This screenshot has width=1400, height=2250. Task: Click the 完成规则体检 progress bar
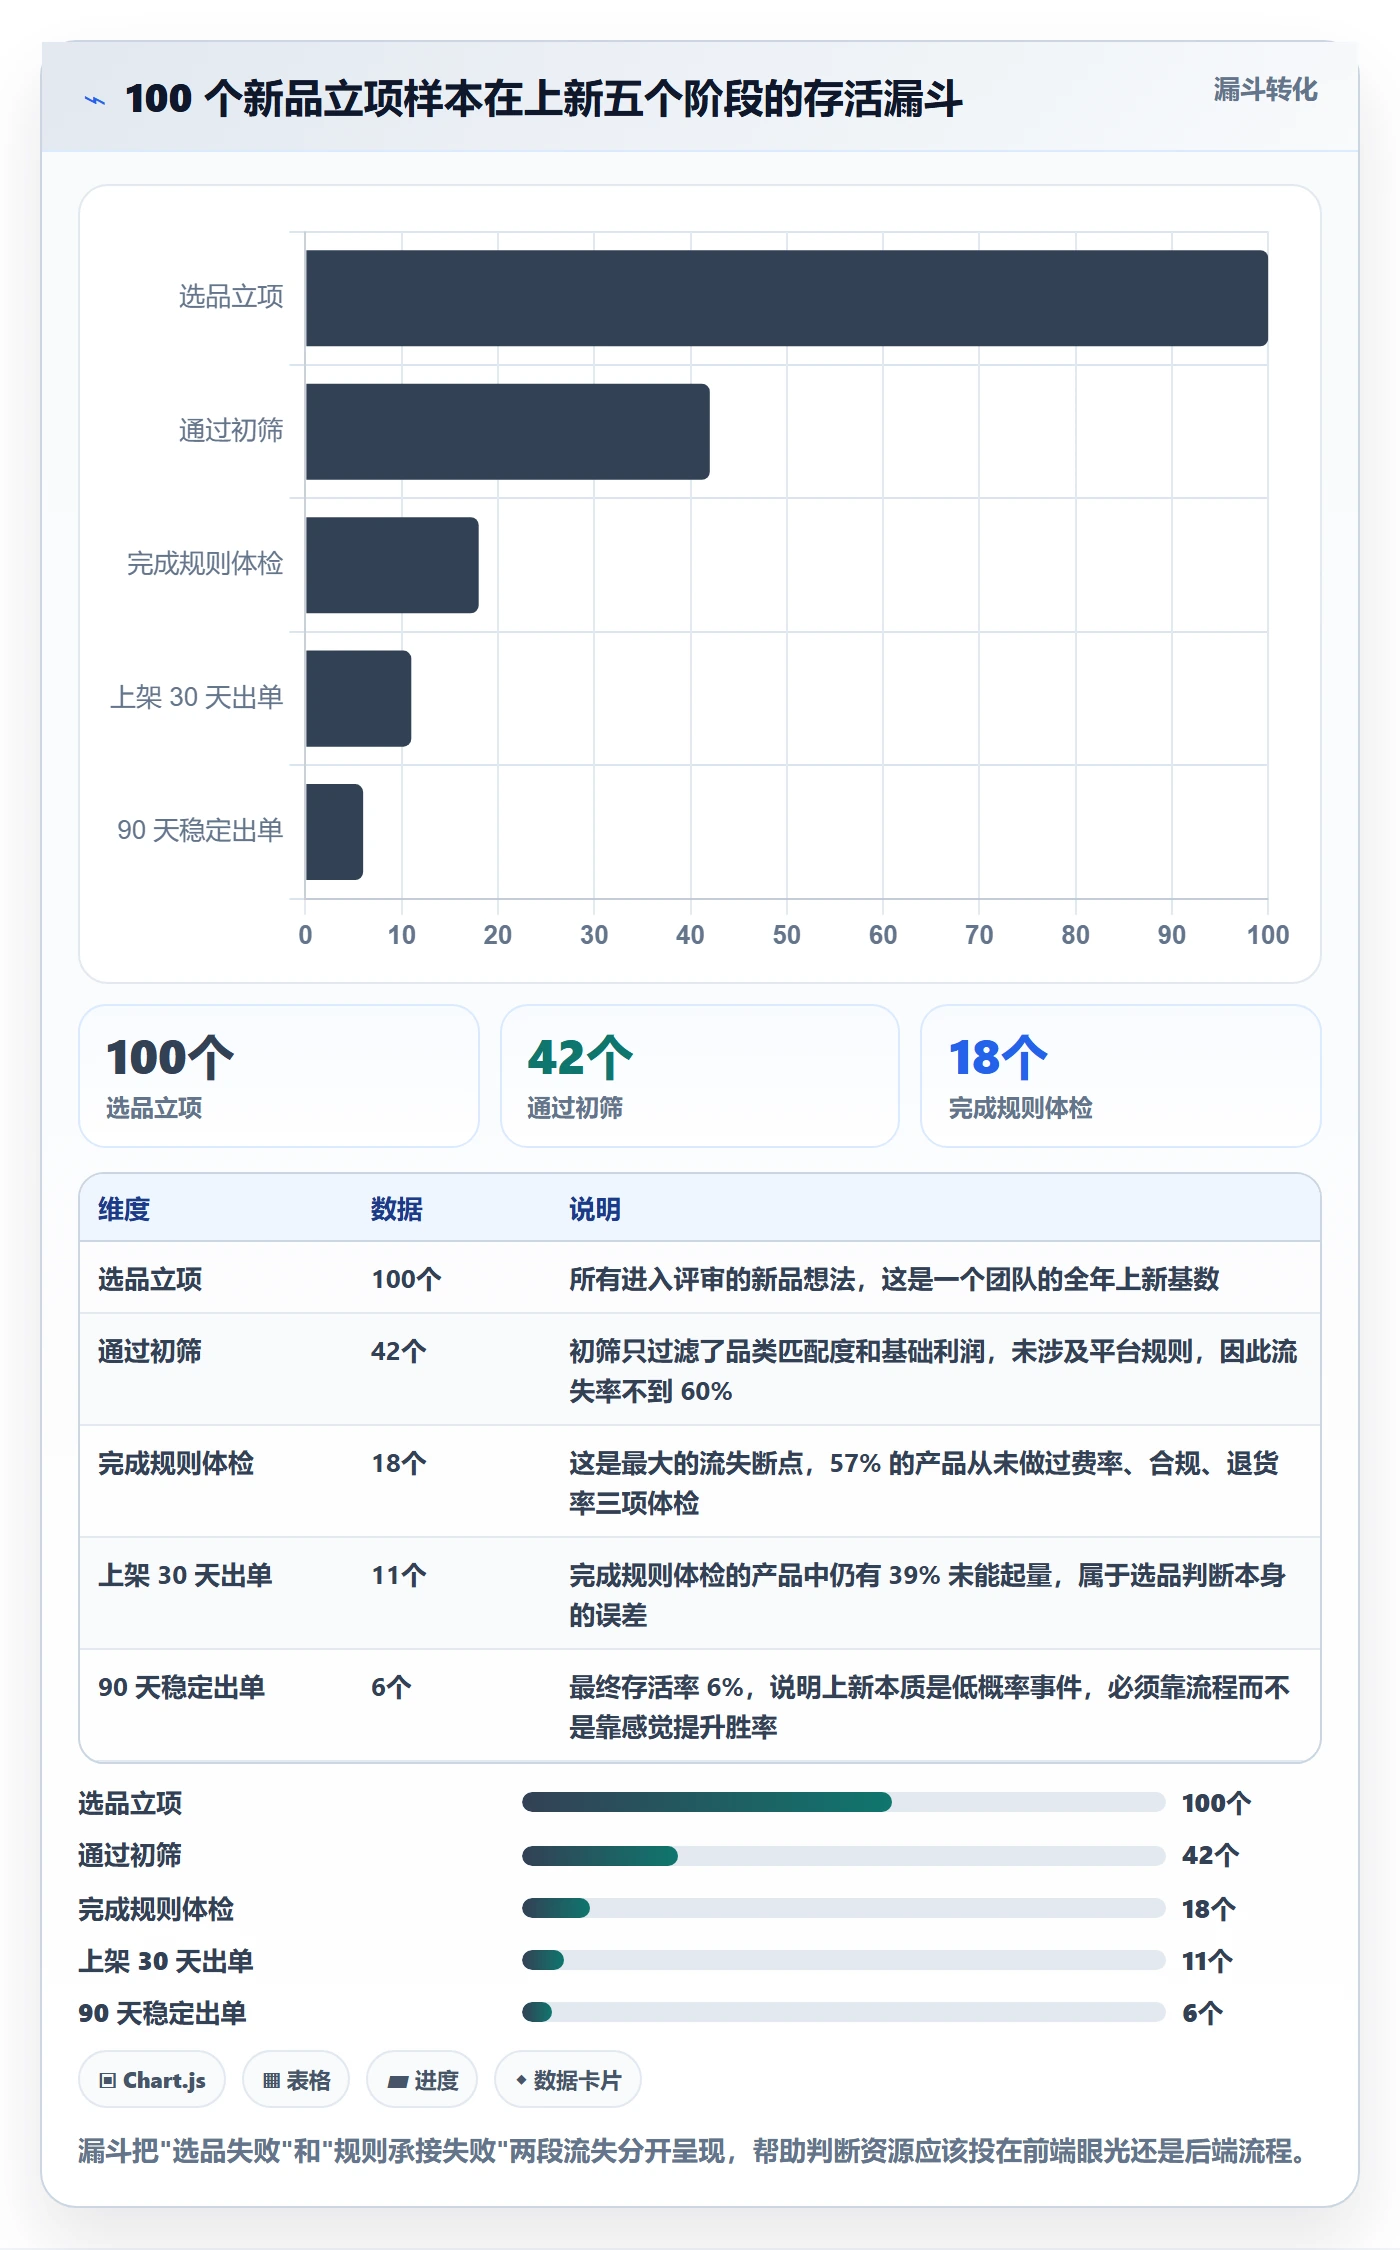click(x=843, y=1908)
